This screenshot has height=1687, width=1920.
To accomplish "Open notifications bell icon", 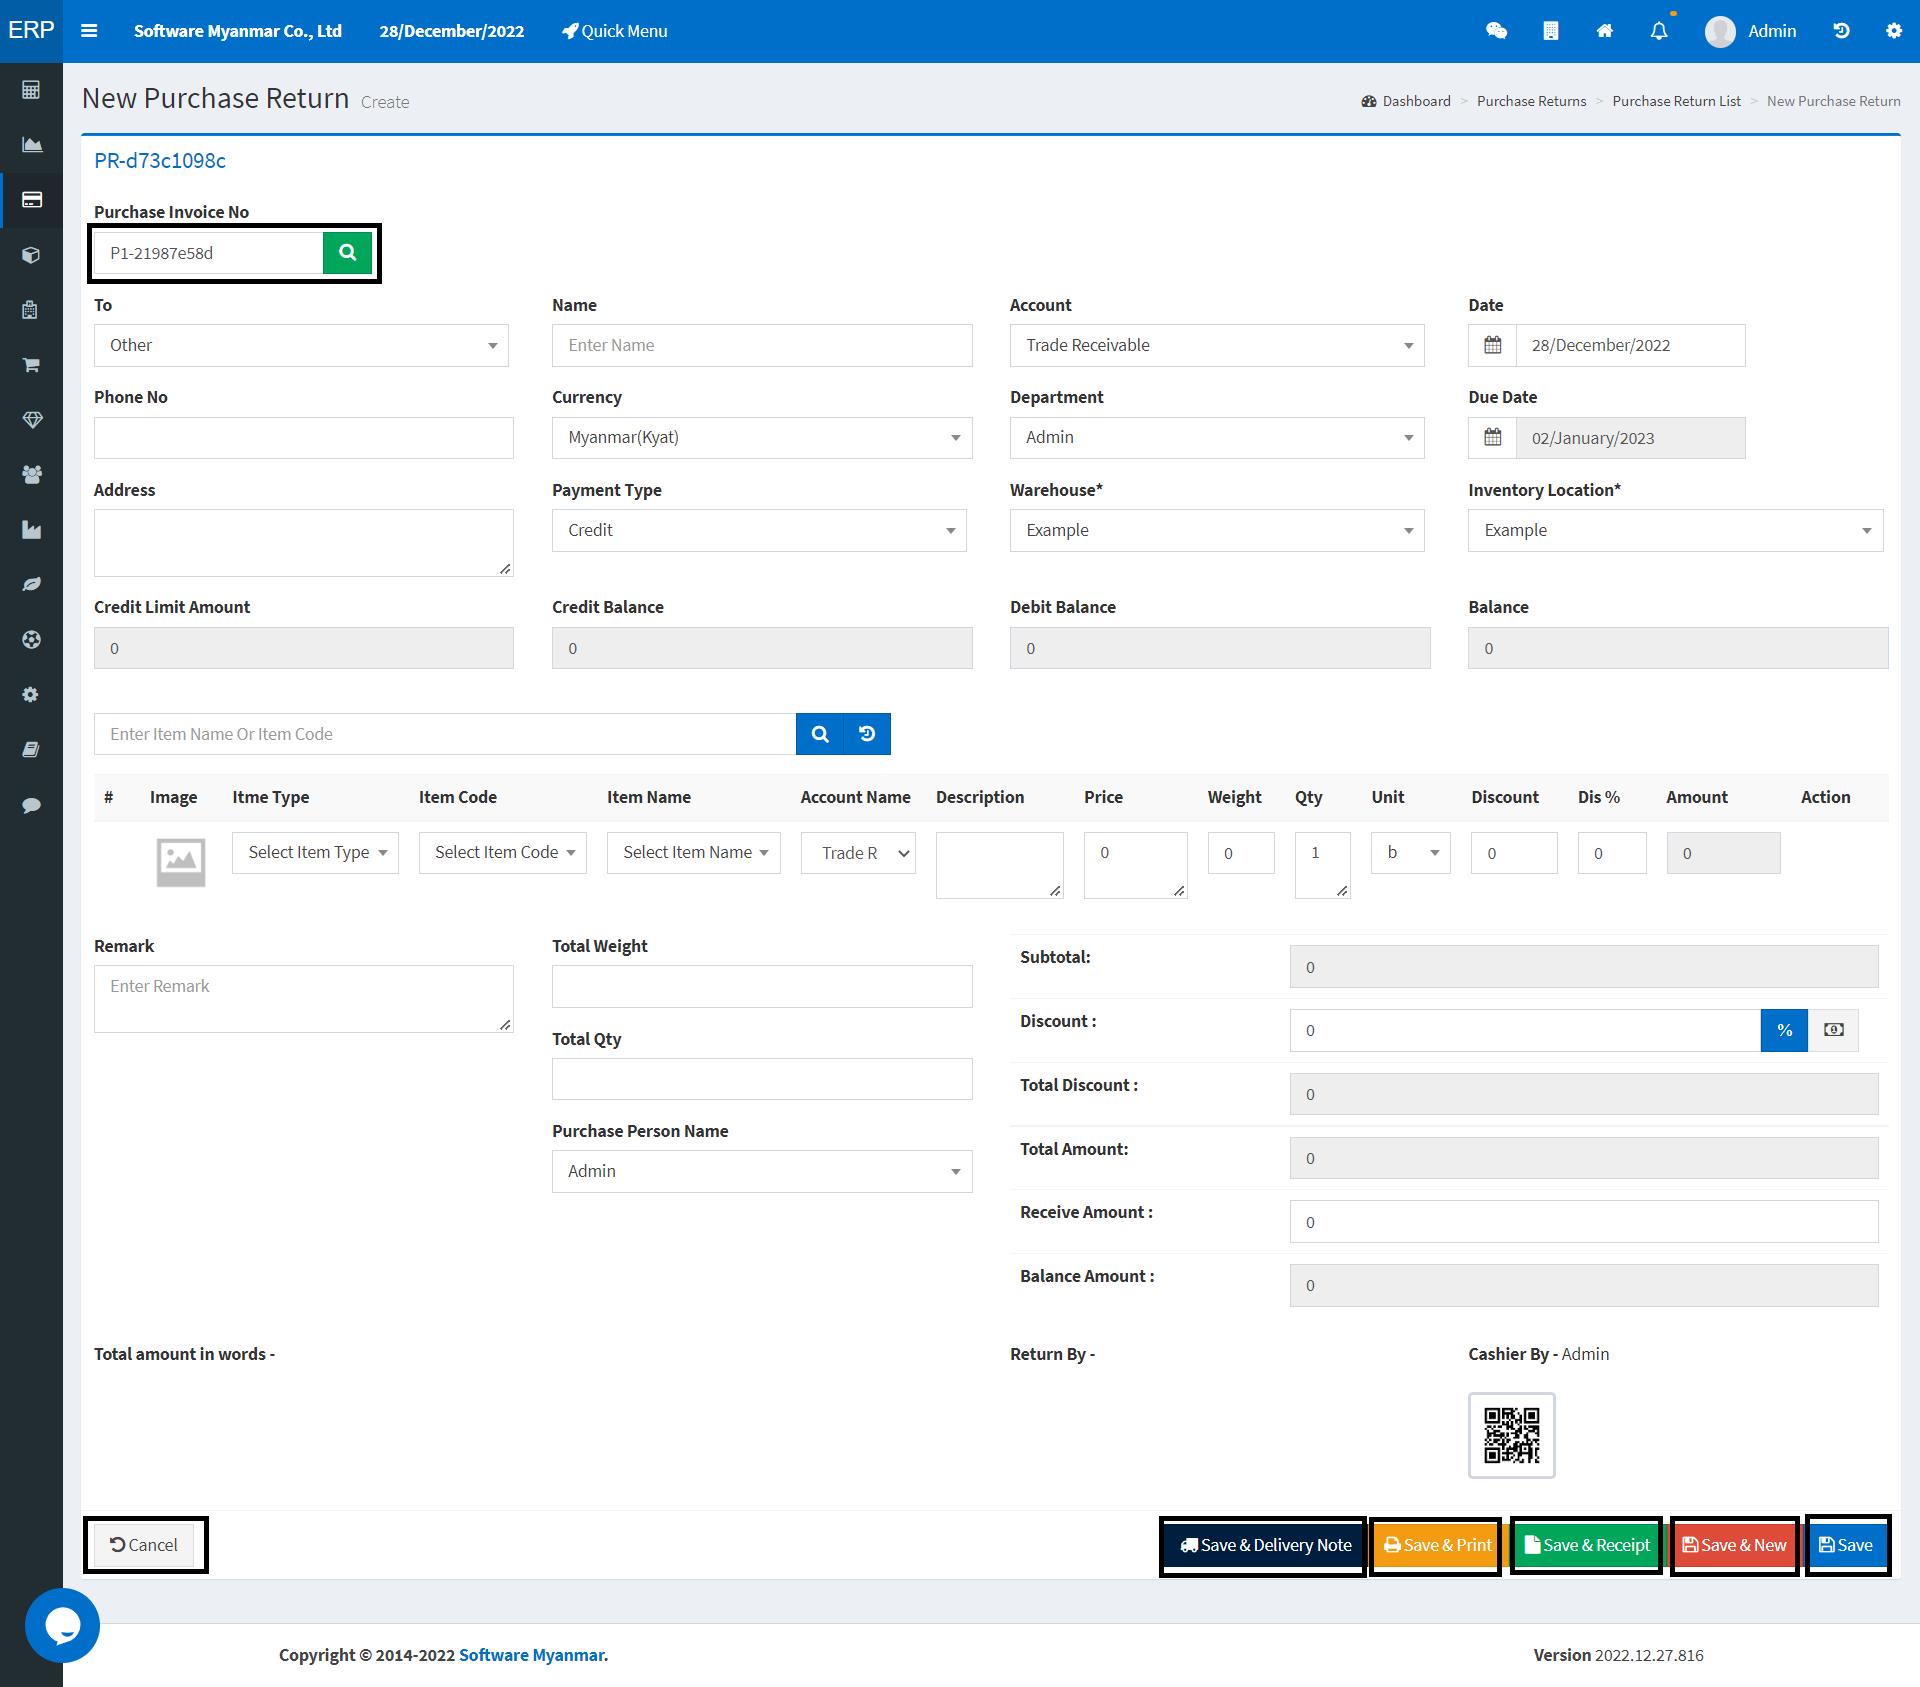I will click(x=1659, y=31).
